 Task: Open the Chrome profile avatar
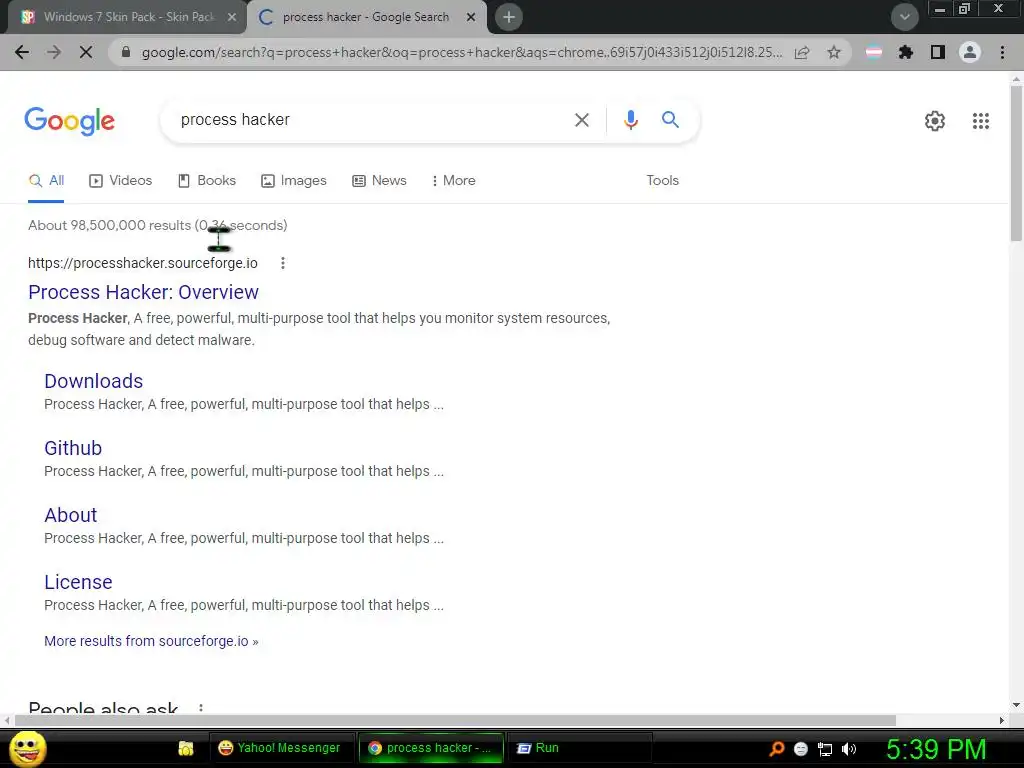tap(970, 52)
